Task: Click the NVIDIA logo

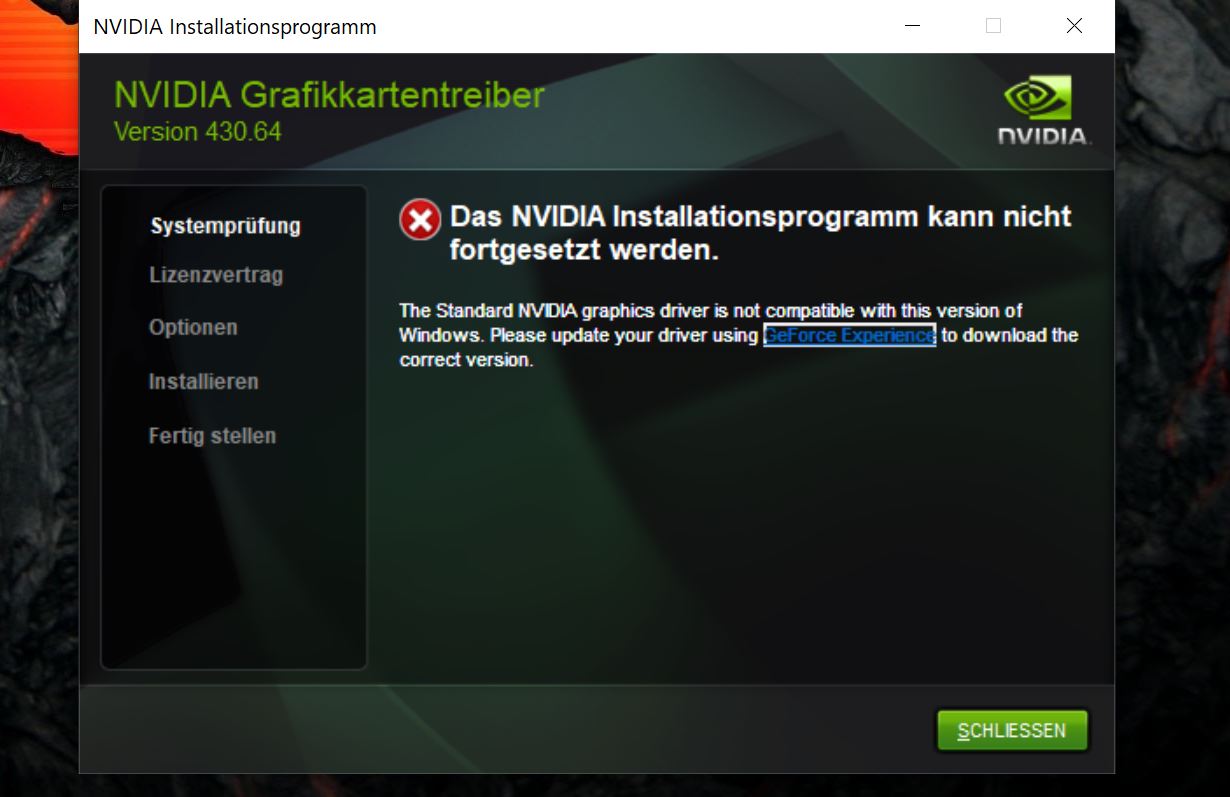Action: click(1045, 110)
